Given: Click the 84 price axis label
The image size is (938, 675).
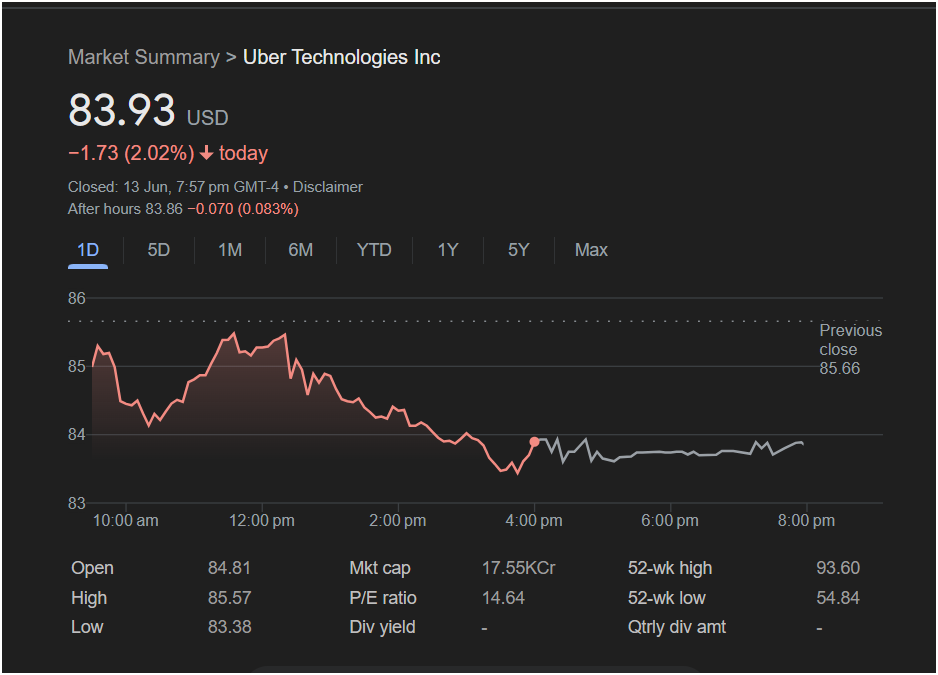Looking at the screenshot, I should pos(77,434).
